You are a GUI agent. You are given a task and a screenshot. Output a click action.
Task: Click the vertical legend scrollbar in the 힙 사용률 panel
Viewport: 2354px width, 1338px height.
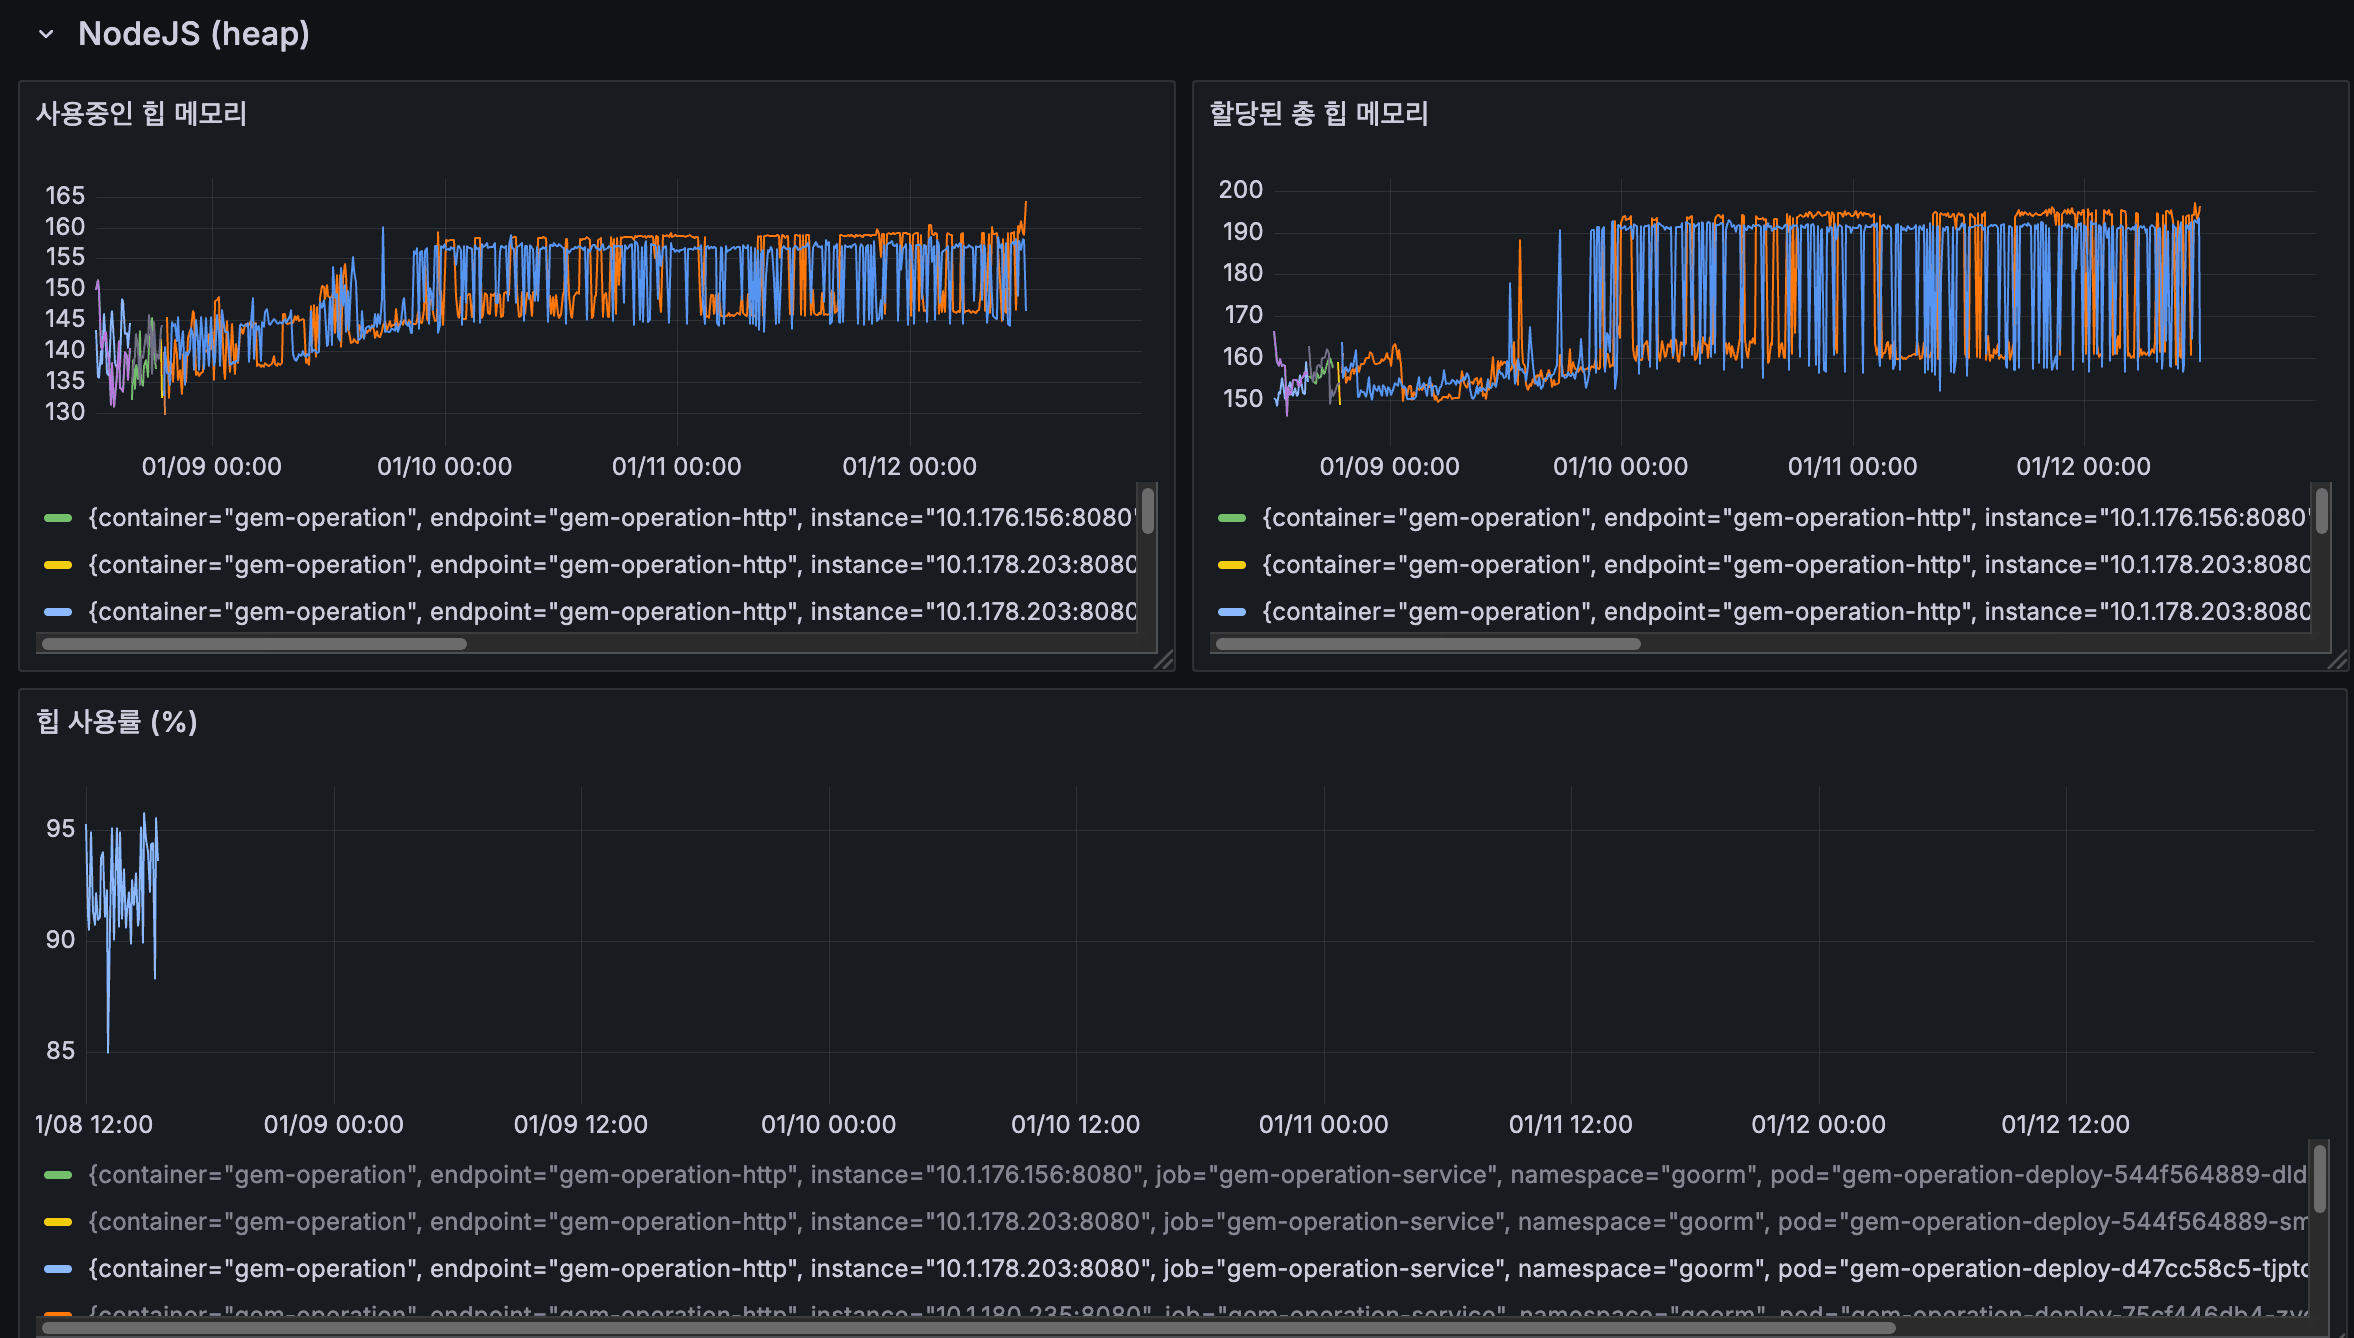[2319, 1179]
